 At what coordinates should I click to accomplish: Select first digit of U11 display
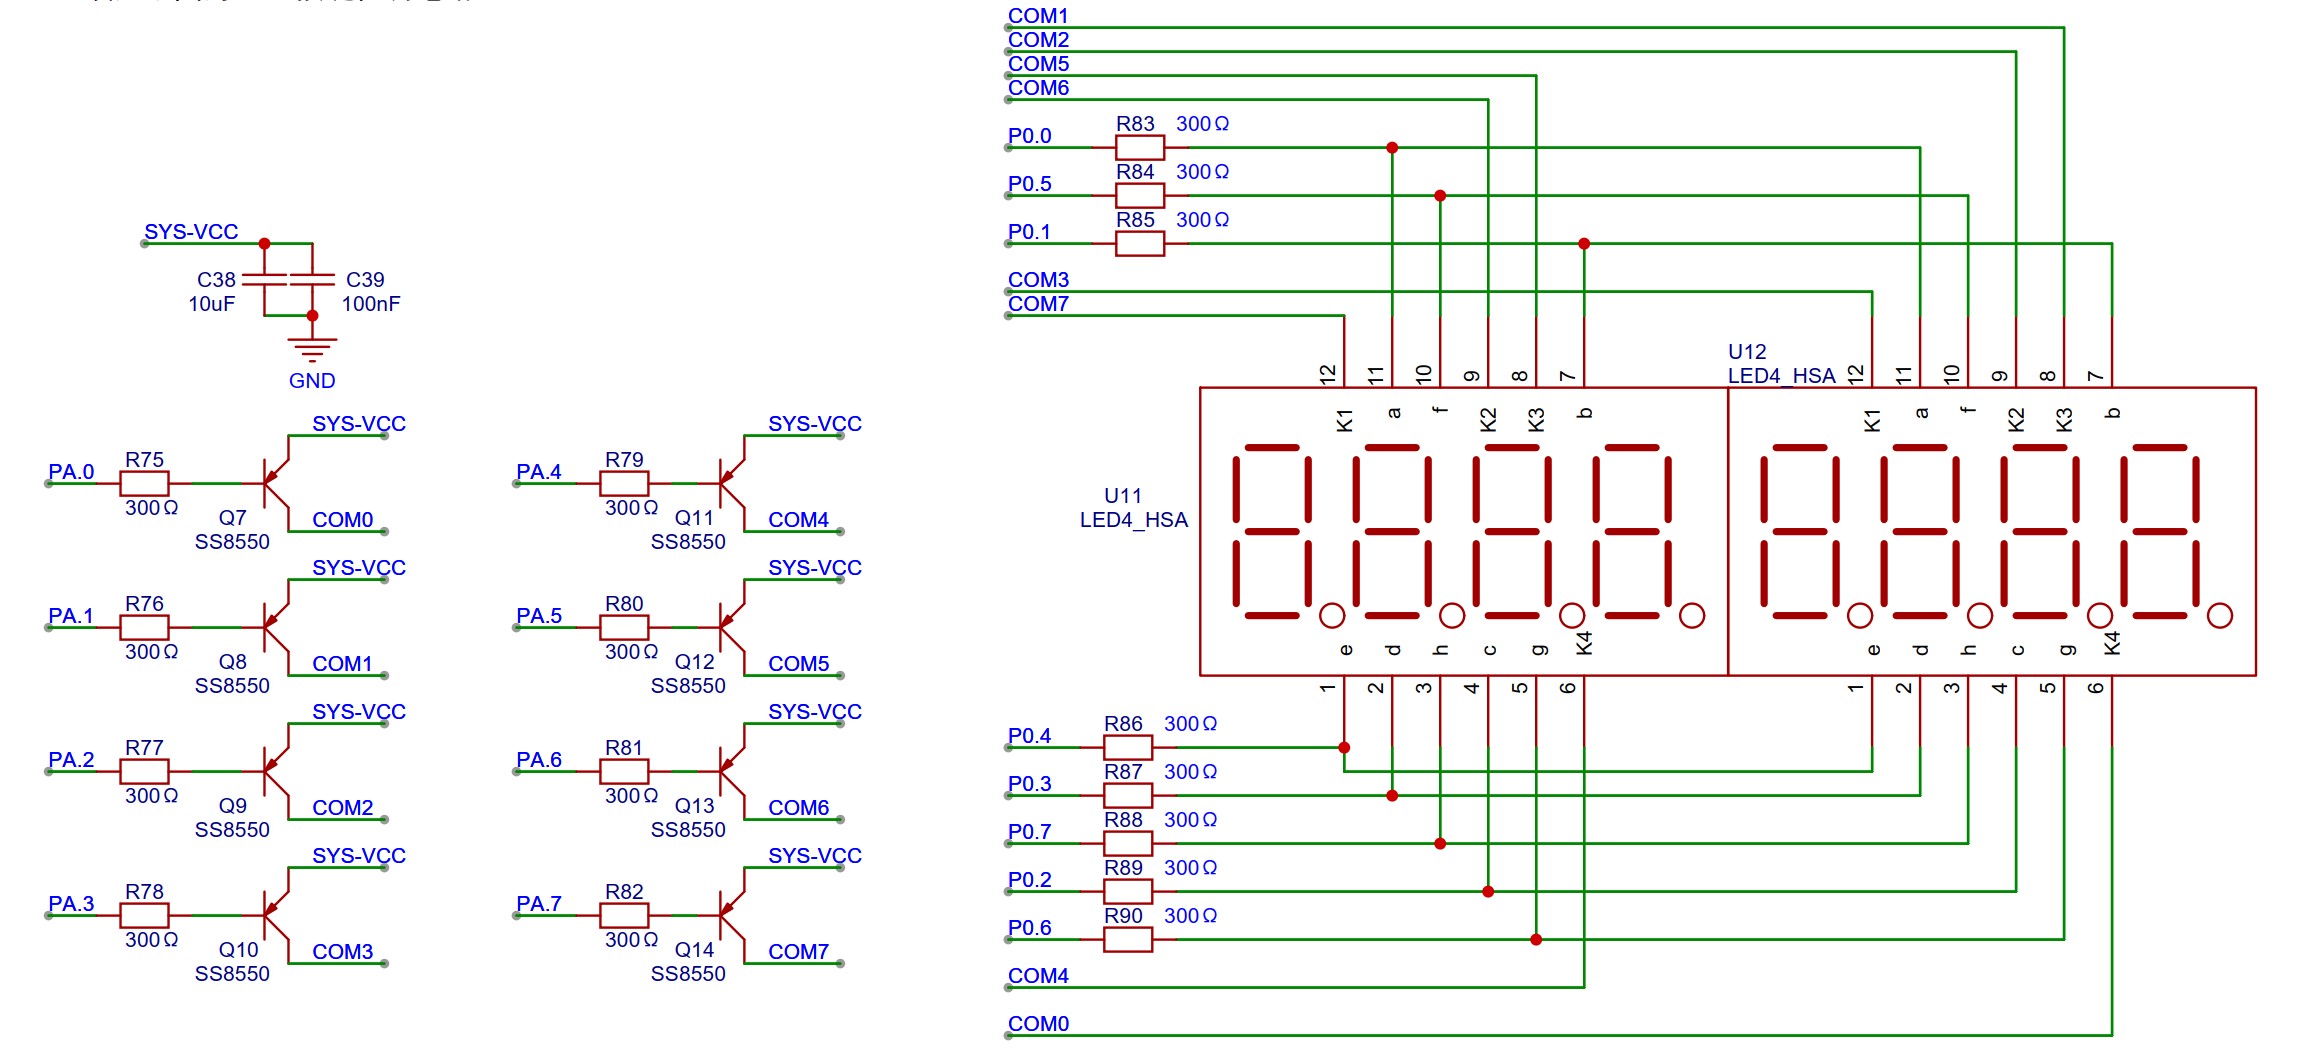click(1272, 531)
